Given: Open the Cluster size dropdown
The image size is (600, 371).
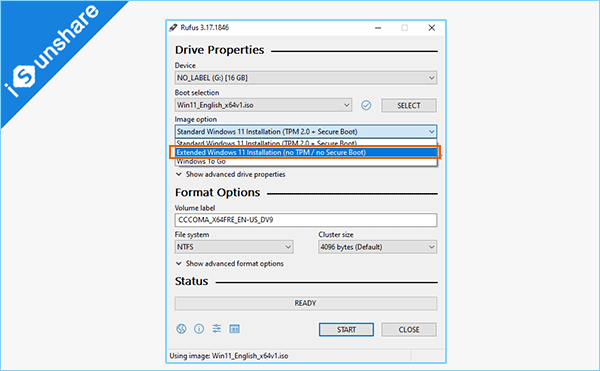Looking at the screenshot, I should 377,247.
